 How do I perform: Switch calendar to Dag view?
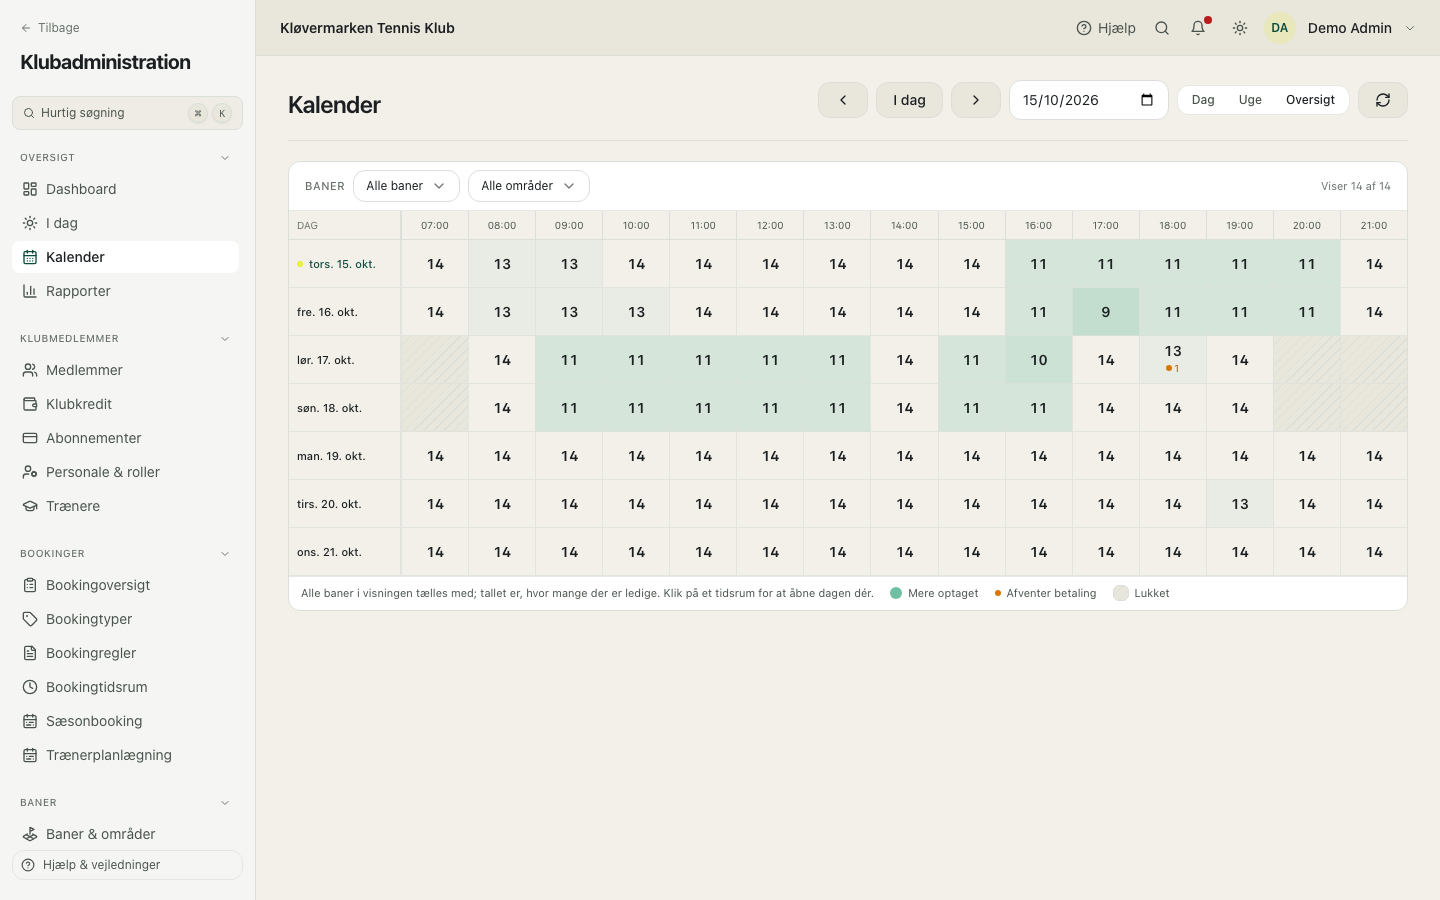[x=1203, y=100]
